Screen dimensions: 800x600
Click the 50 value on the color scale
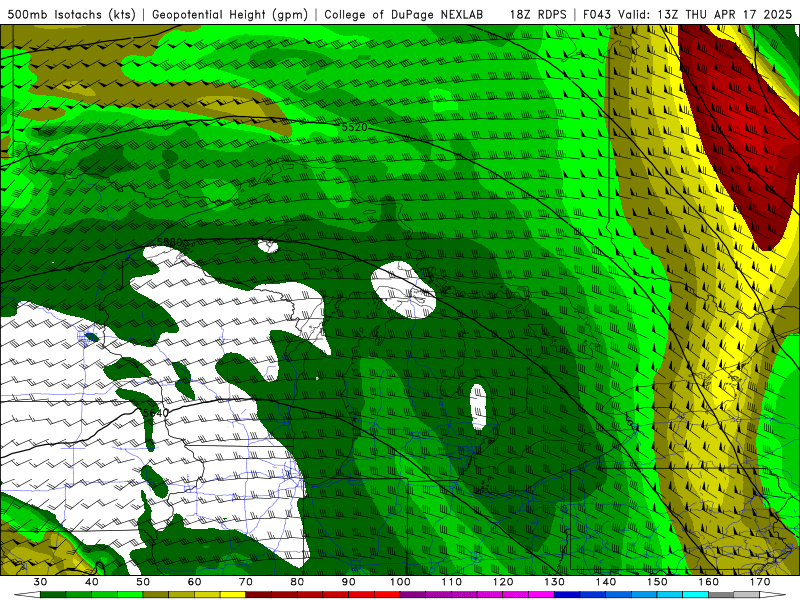pos(143,582)
